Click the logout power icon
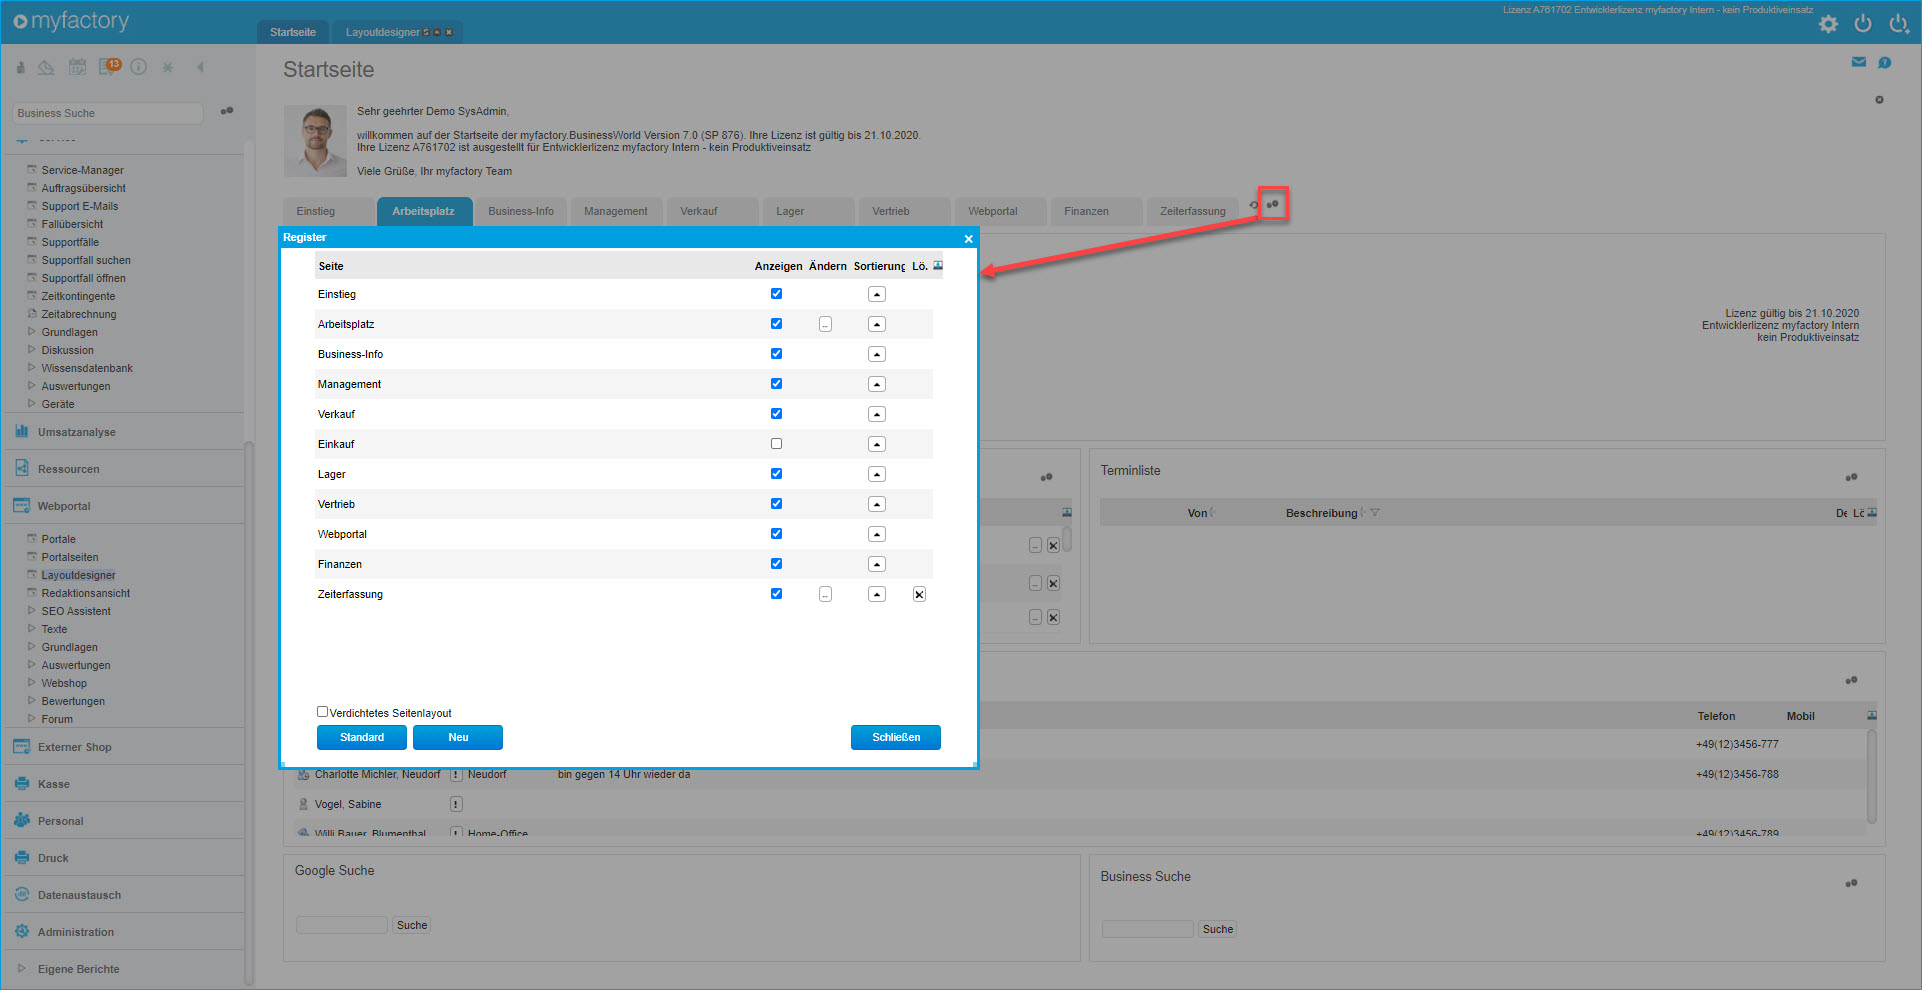 point(1862,23)
